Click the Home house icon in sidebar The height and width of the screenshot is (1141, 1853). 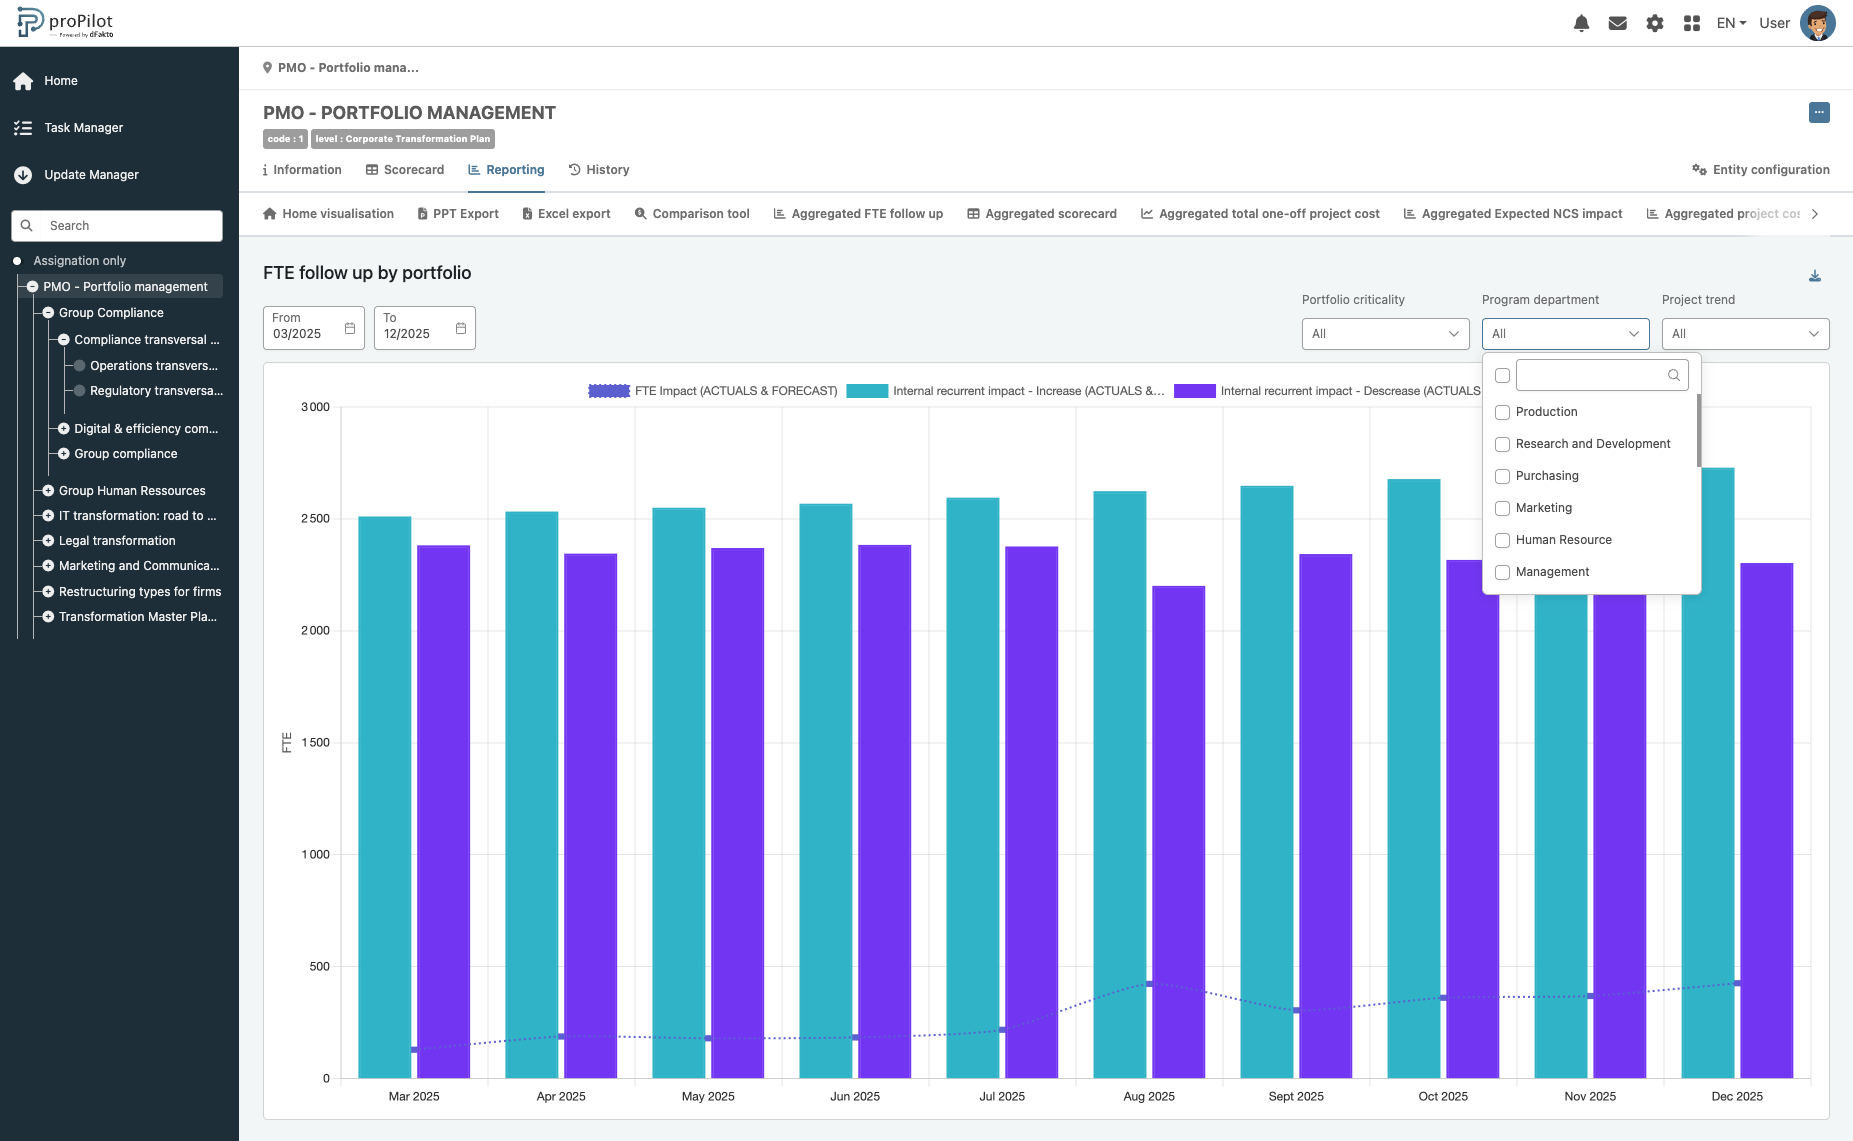(23, 81)
